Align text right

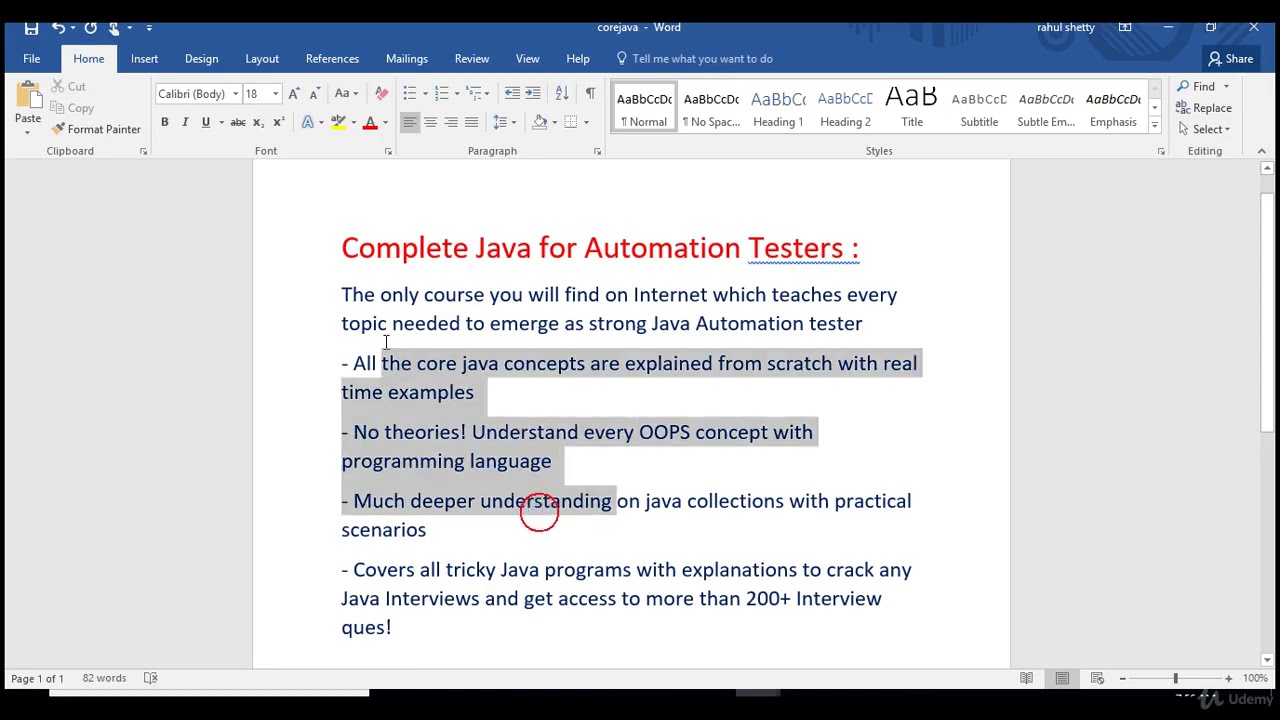[x=451, y=122]
